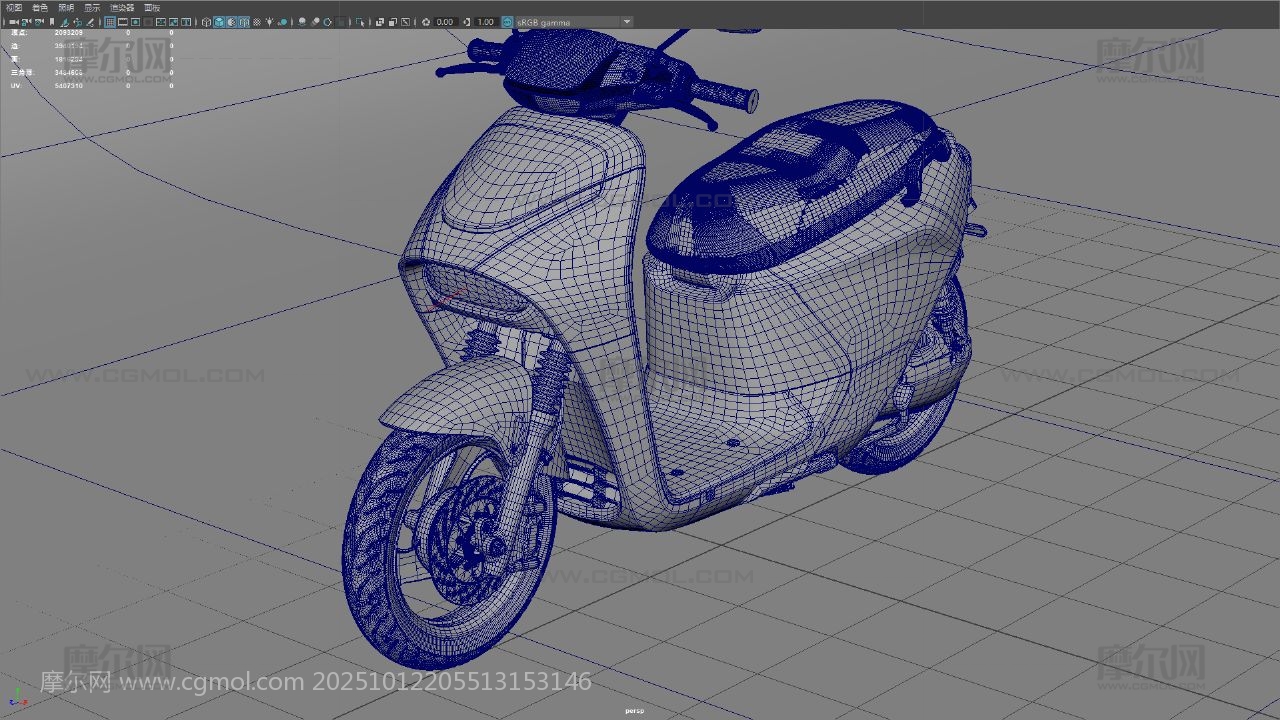The width and height of the screenshot is (1280, 720).
Task: Open the 渲染器 (Renderer) menu
Action: click(x=122, y=7)
